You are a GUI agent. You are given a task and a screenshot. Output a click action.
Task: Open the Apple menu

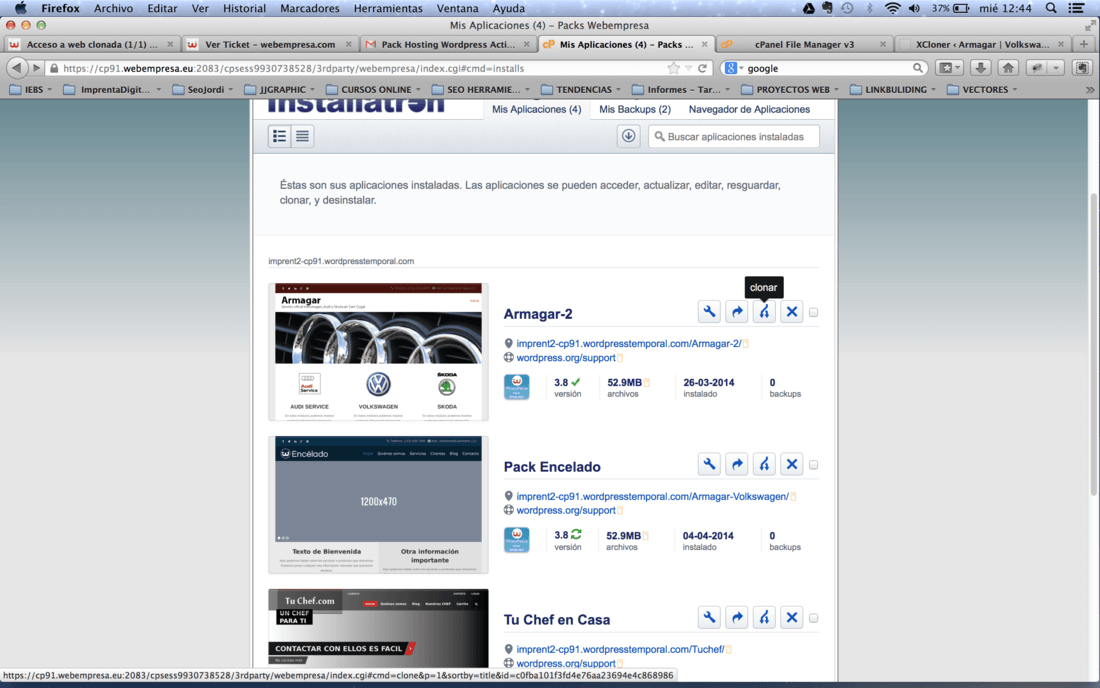coord(20,8)
